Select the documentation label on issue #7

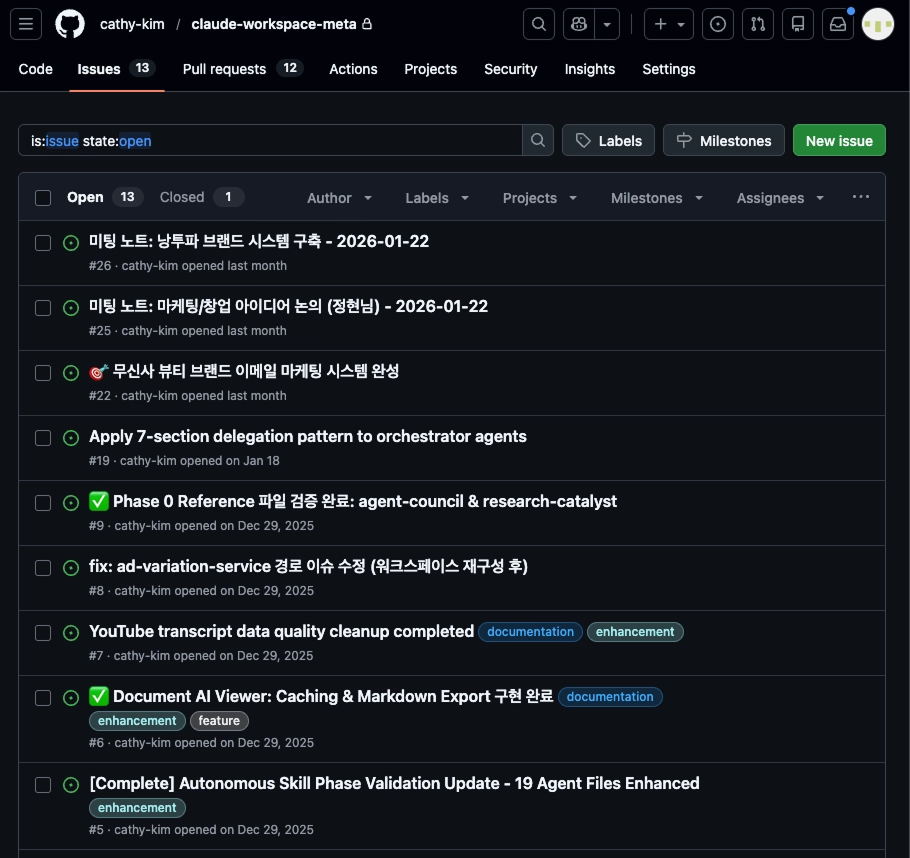click(x=530, y=631)
